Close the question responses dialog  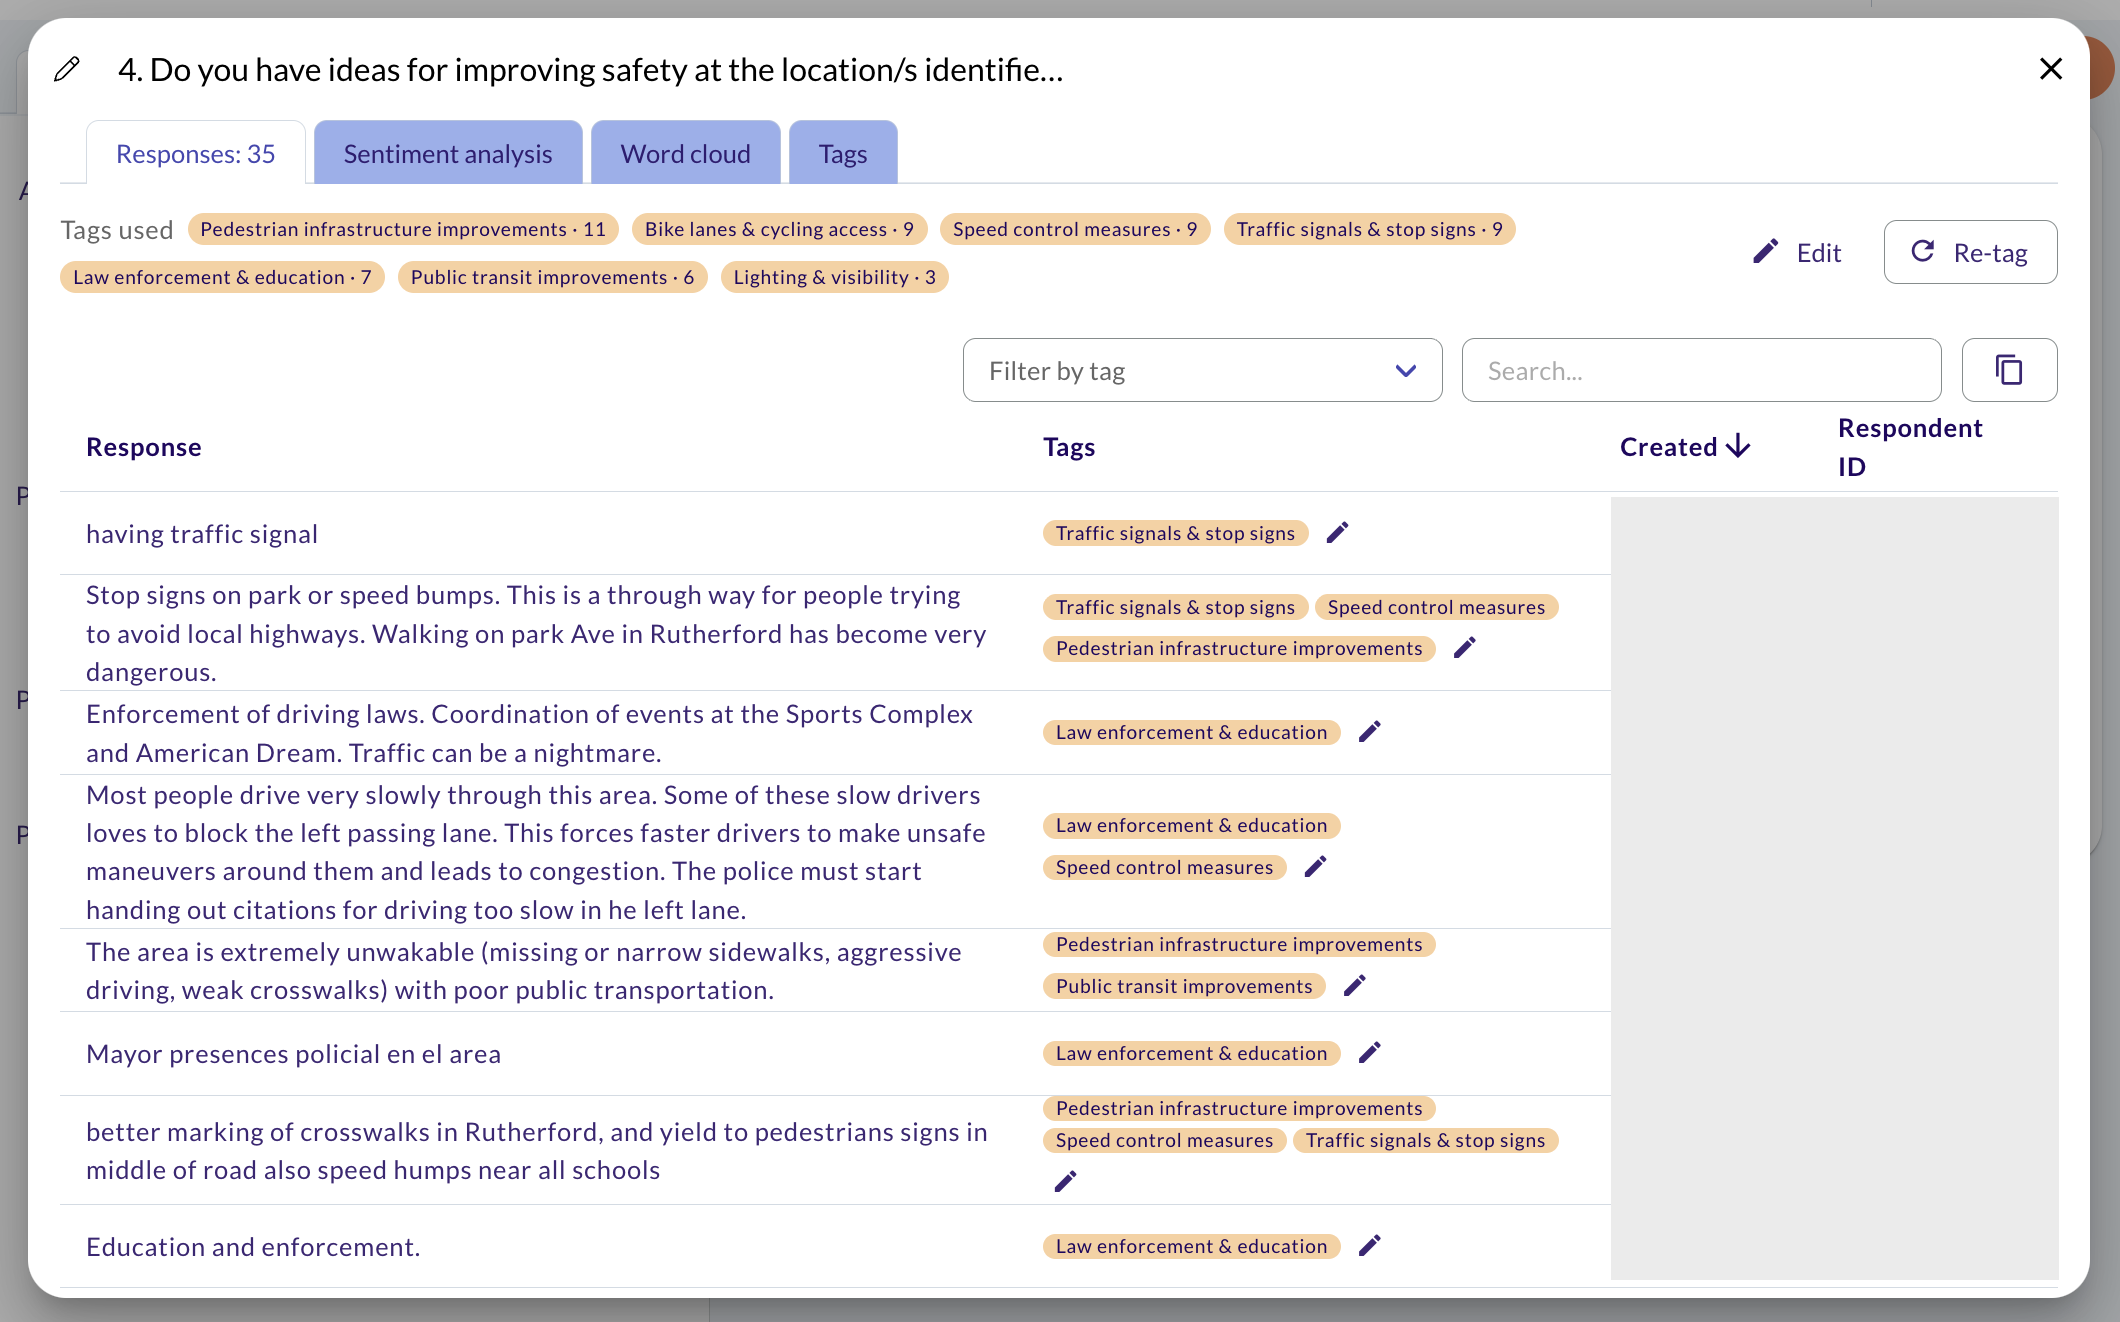coord(2051,69)
